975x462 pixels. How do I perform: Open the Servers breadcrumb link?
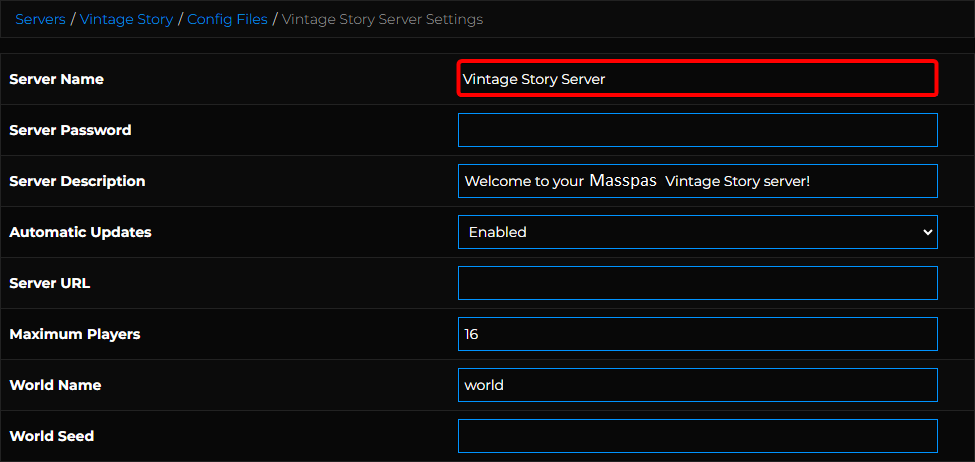pyautogui.click(x=42, y=19)
